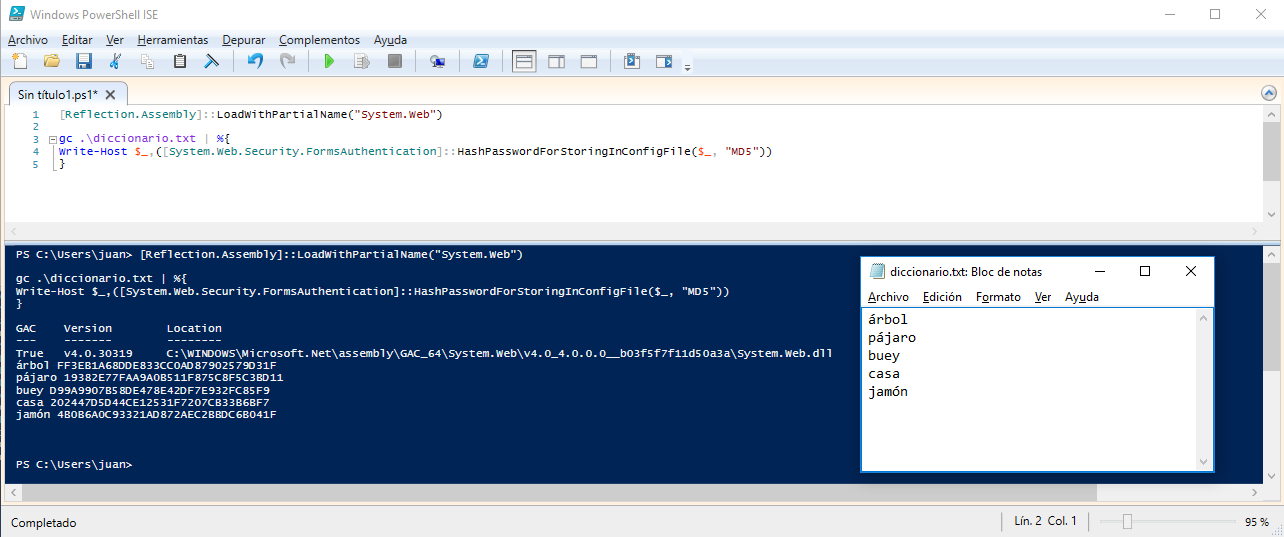This screenshot has height=537, width=1284.
Task: Show the script pane on the right
Action: (x=557, y=61)
